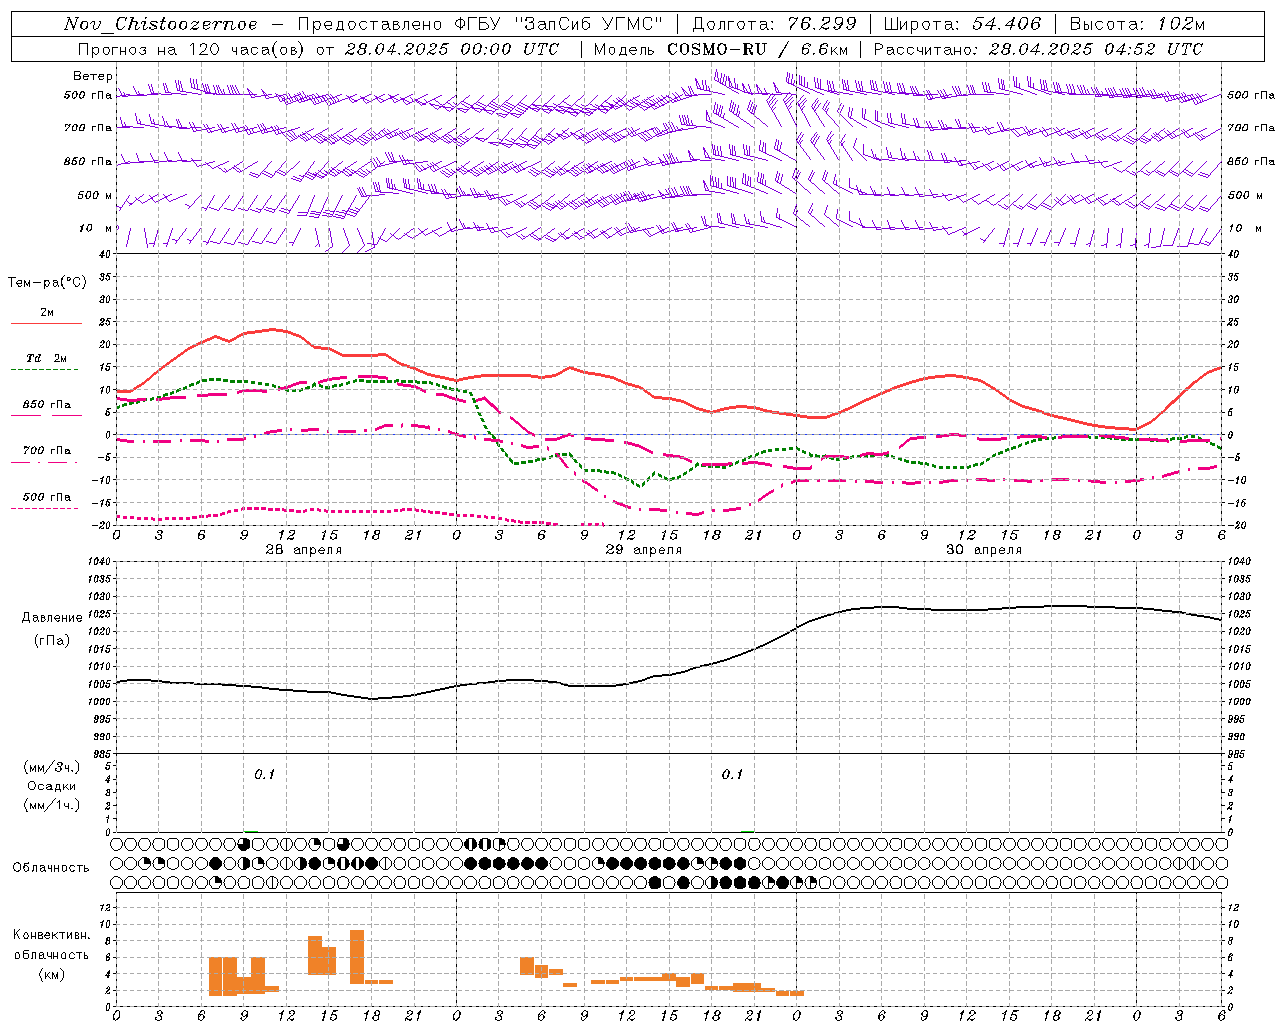Select the 2м temperature legend label

pos(47,312)
